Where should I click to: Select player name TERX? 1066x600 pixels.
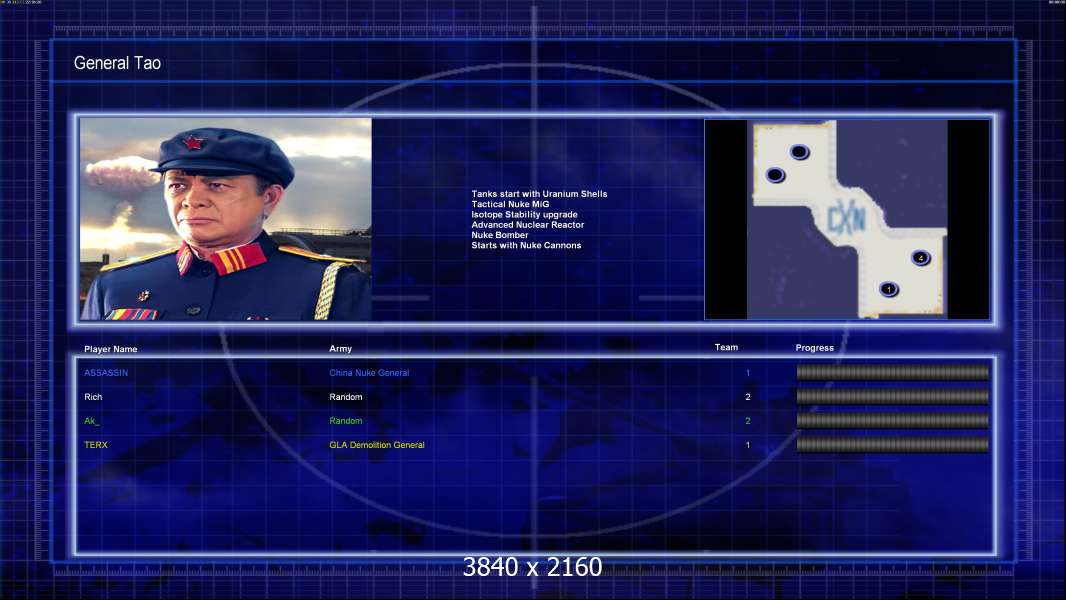click(x=96, y=445)
